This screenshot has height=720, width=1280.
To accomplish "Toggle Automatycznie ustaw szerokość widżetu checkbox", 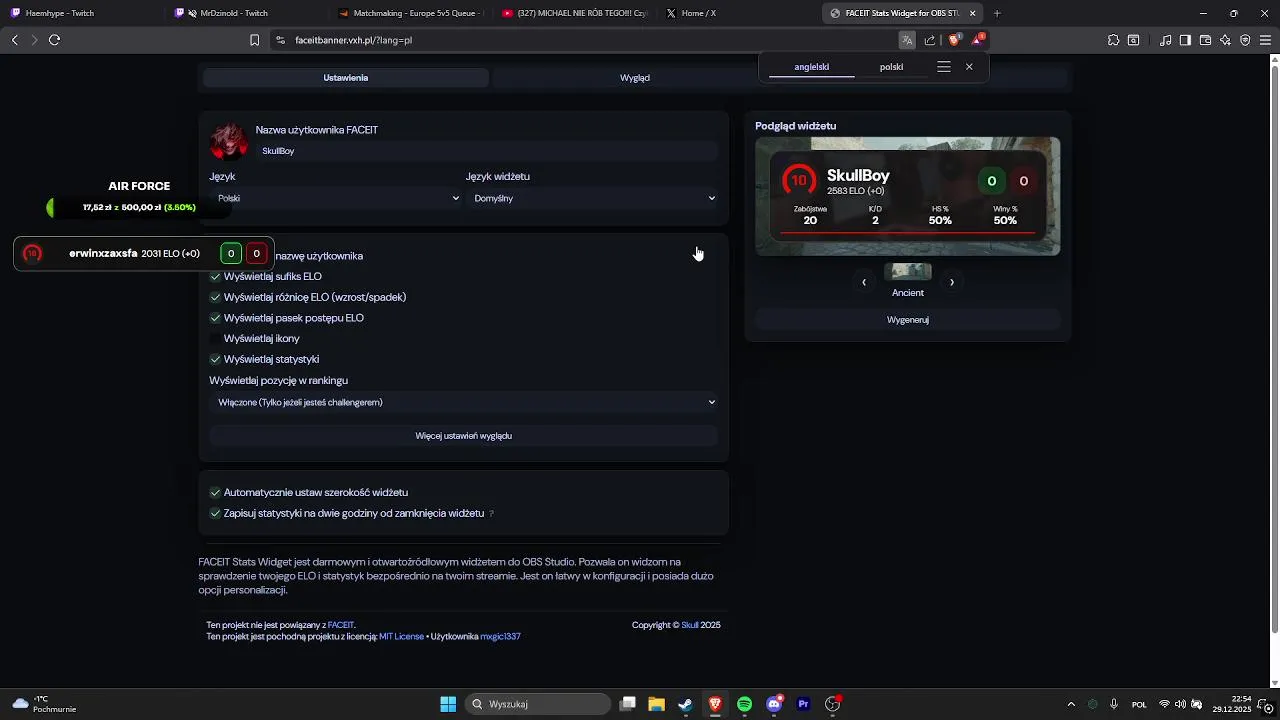I will pyautogui.click(x=215, y=493).
